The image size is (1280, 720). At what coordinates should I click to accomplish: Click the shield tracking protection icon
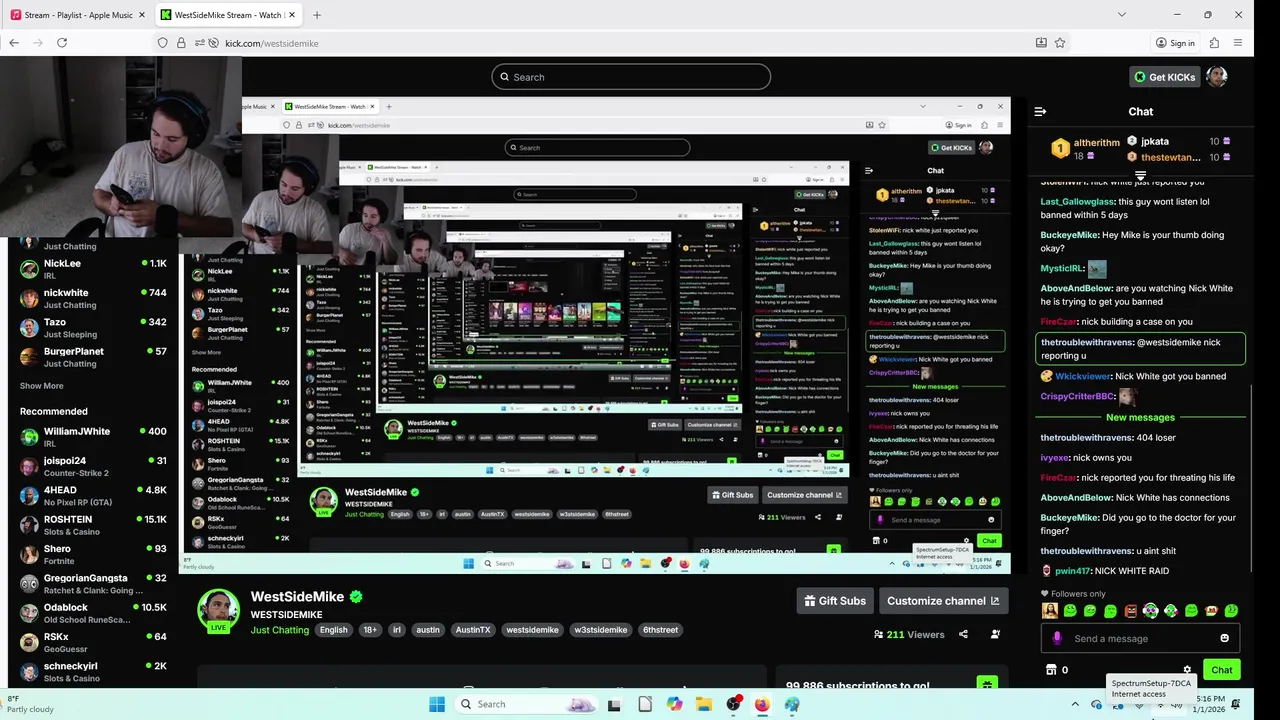click(163, 43)
